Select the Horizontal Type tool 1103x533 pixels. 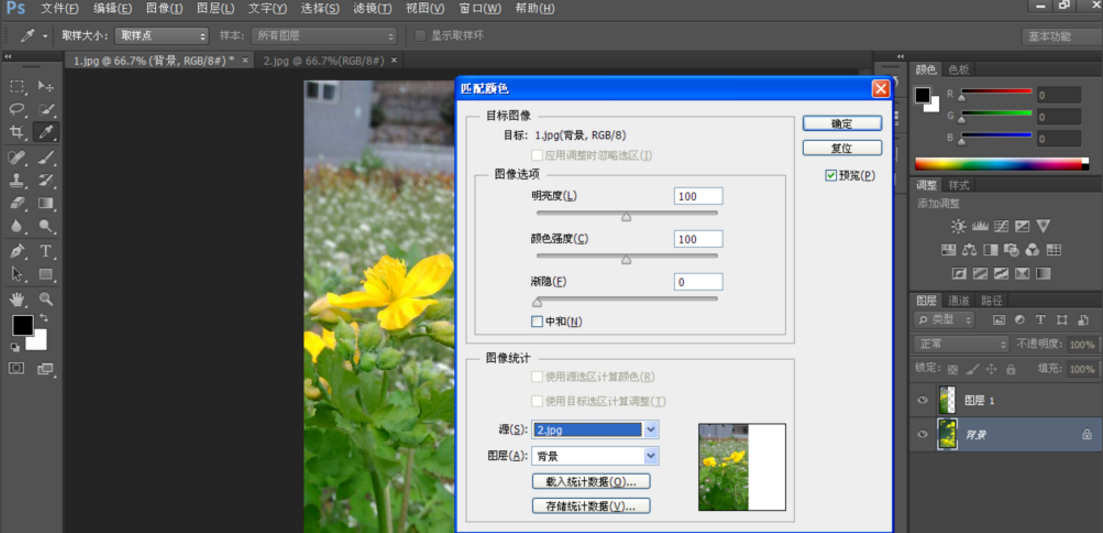coord(46,251)
